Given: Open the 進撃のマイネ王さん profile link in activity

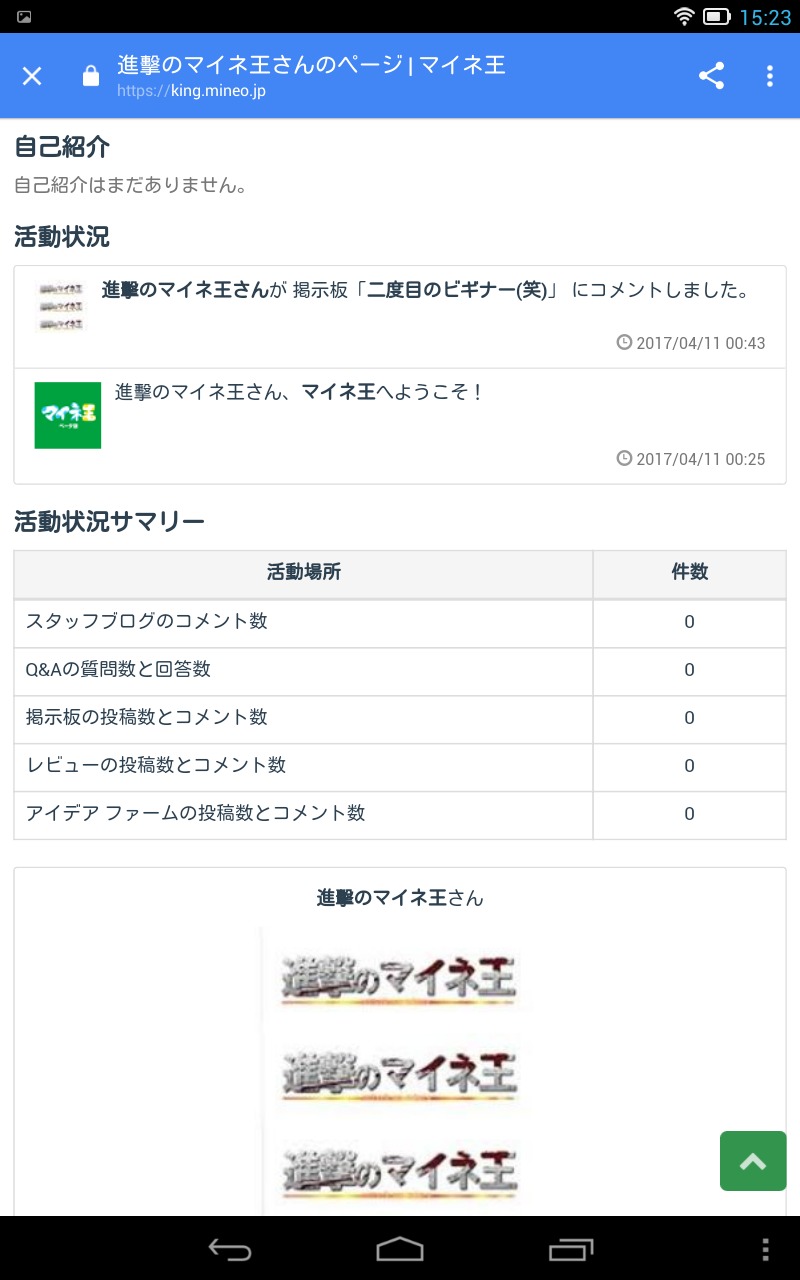Looking at the screenshot, I should point(185,291).
